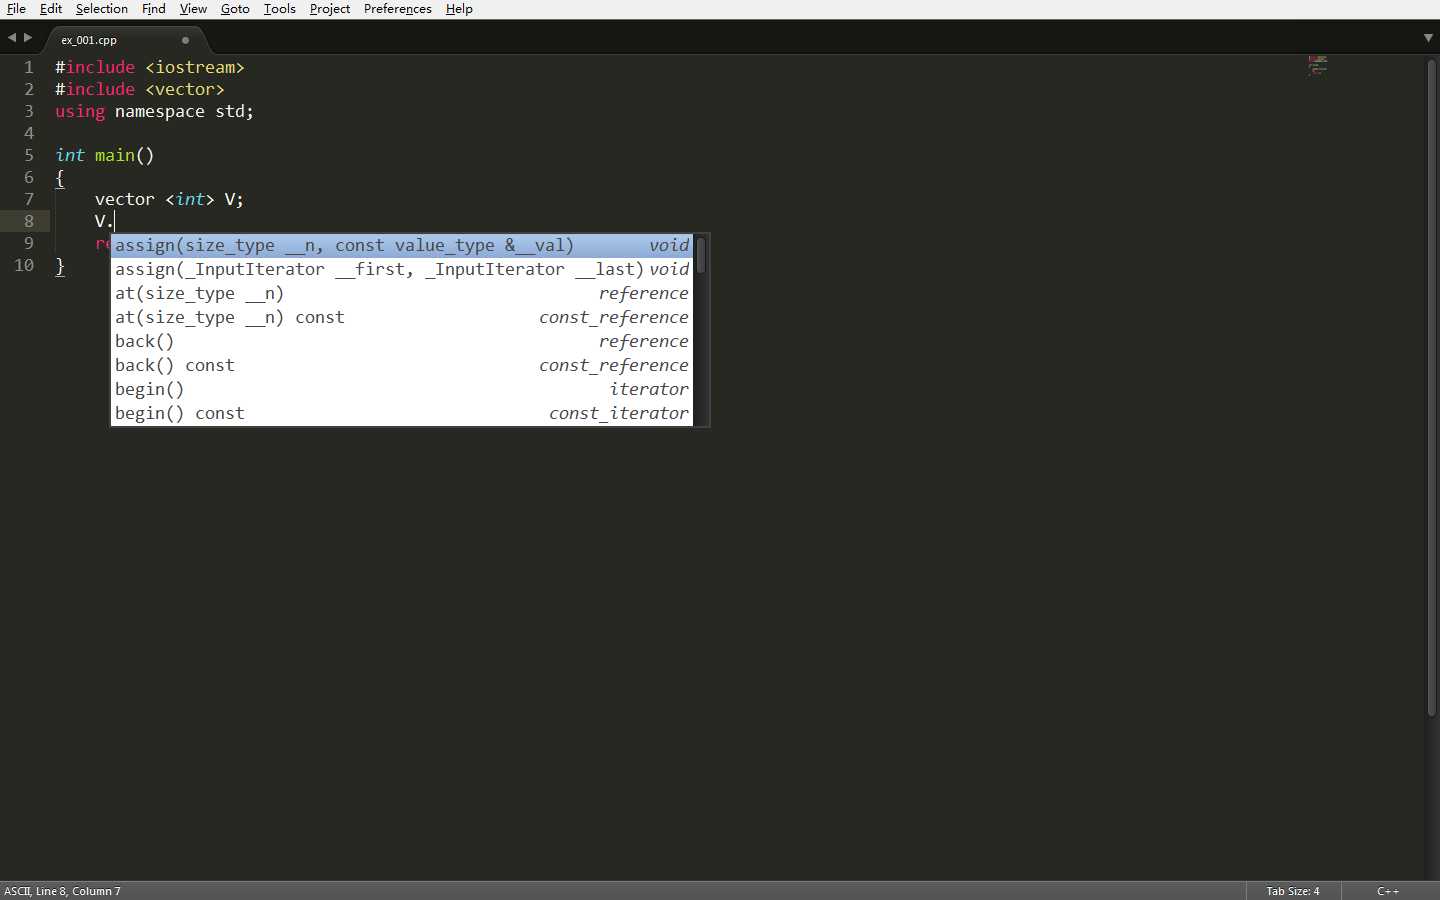Click on int main() text
Image resolution: width=1440 pixels, height=900 pixels.
[x=105, y=155]
